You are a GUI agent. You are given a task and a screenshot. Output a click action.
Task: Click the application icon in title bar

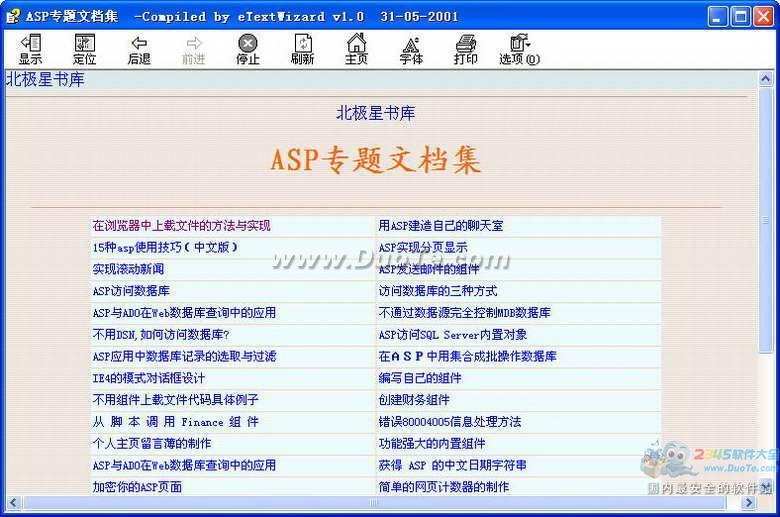13,16
